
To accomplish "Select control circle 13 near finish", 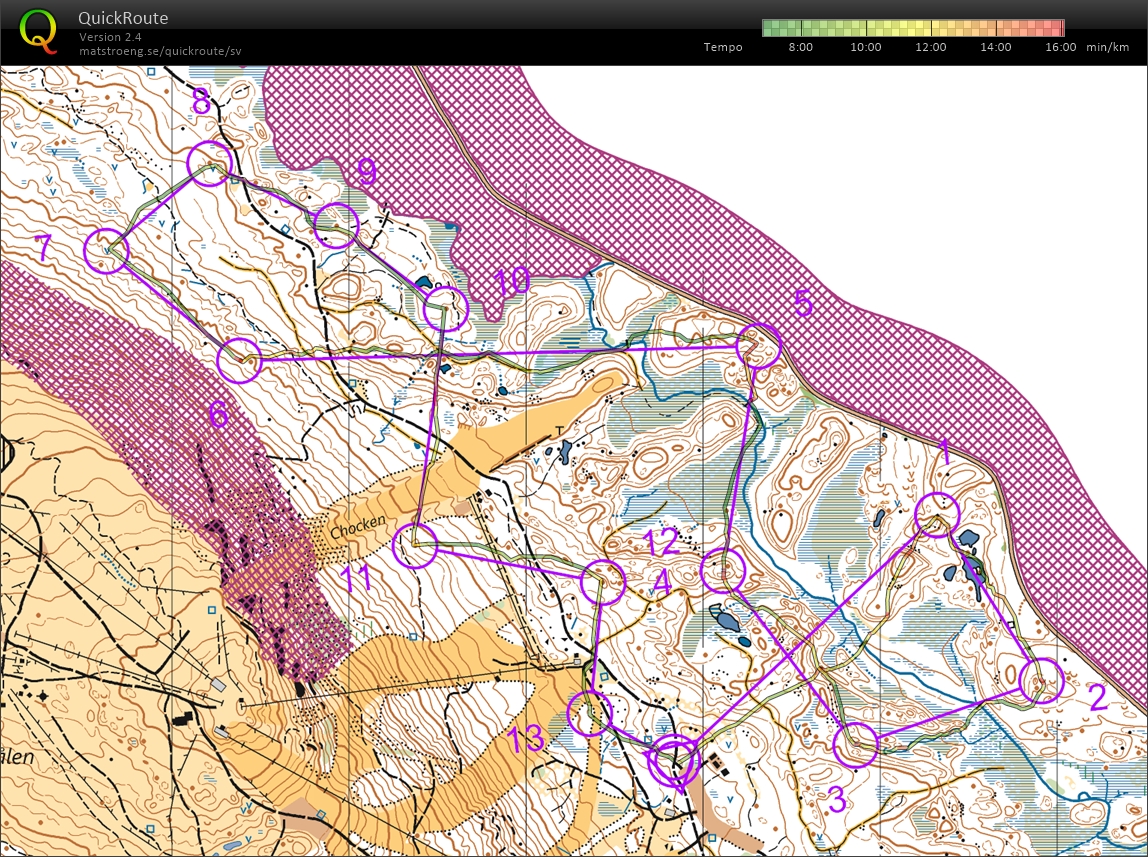I will (589, 713).
